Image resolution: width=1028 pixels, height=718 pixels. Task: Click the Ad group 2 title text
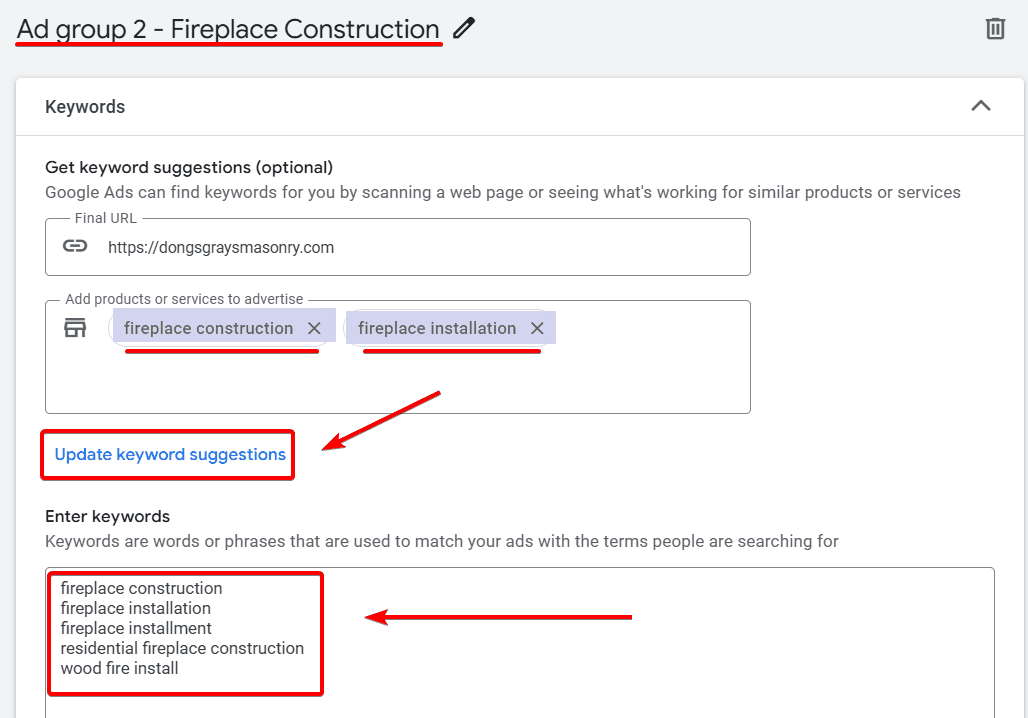coord(228,30)
